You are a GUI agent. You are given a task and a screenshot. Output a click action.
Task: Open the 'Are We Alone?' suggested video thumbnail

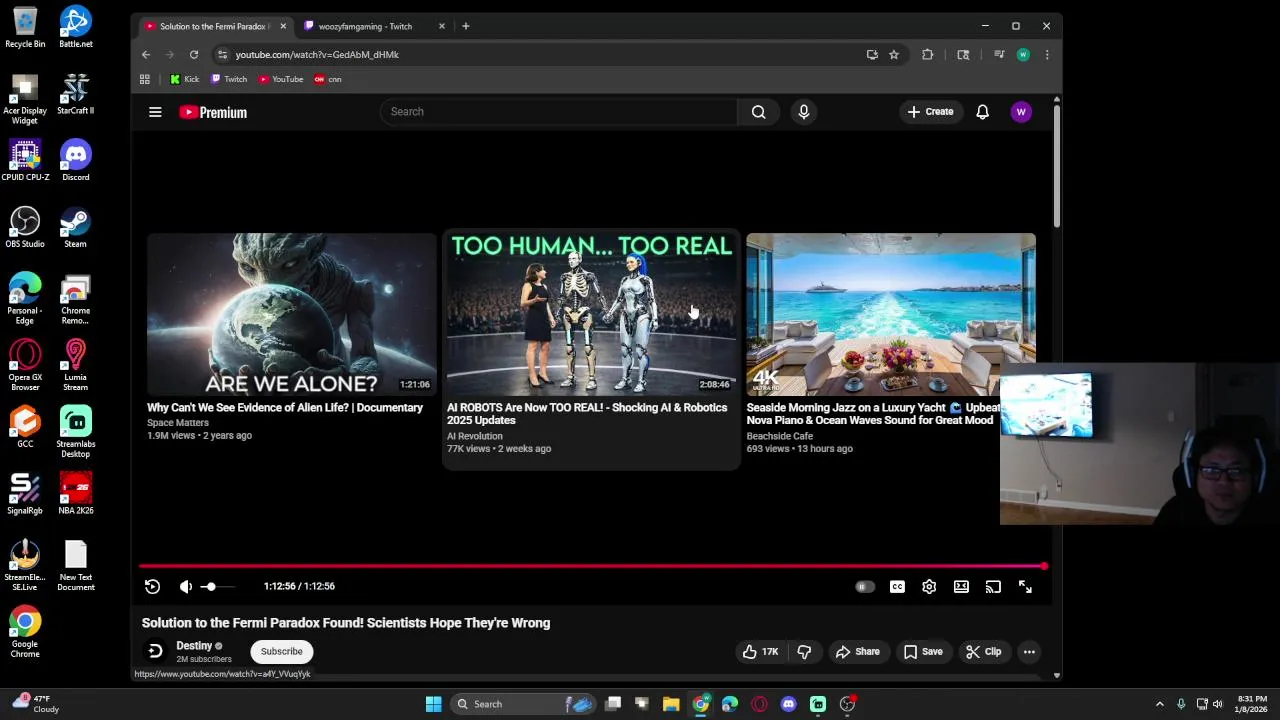pos(291,314)
